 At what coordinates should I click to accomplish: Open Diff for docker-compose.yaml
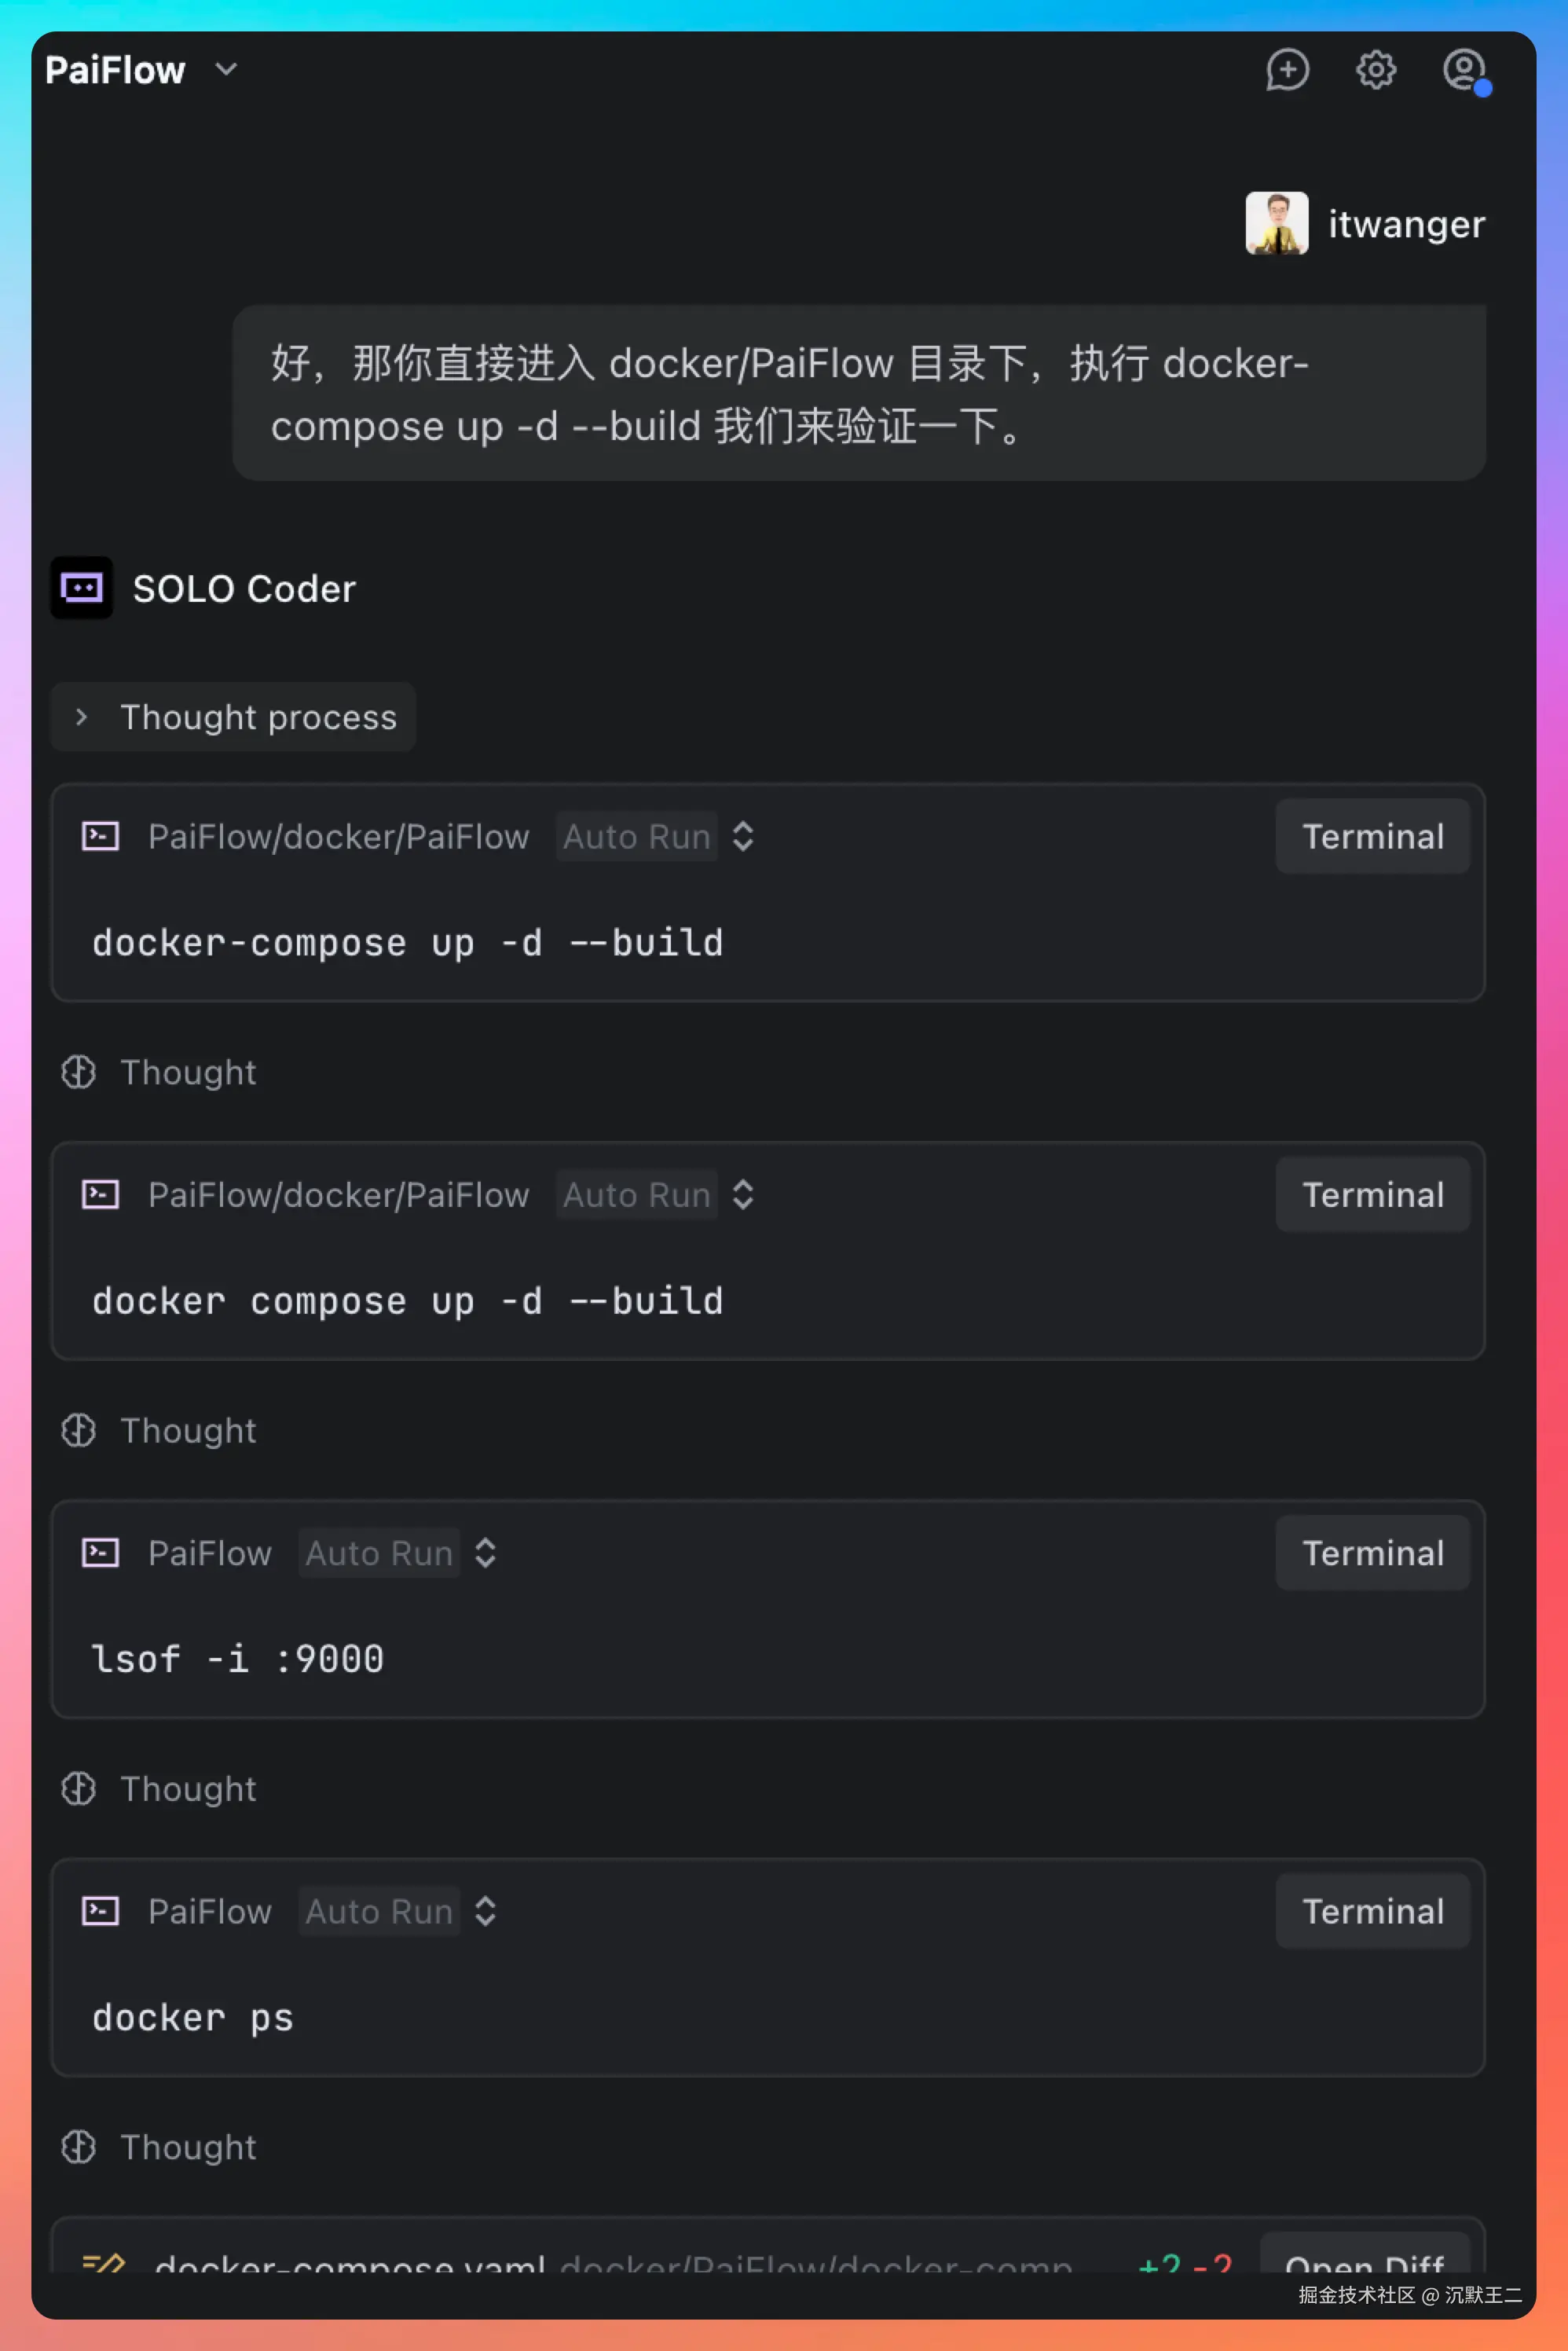(1364, 2258)
